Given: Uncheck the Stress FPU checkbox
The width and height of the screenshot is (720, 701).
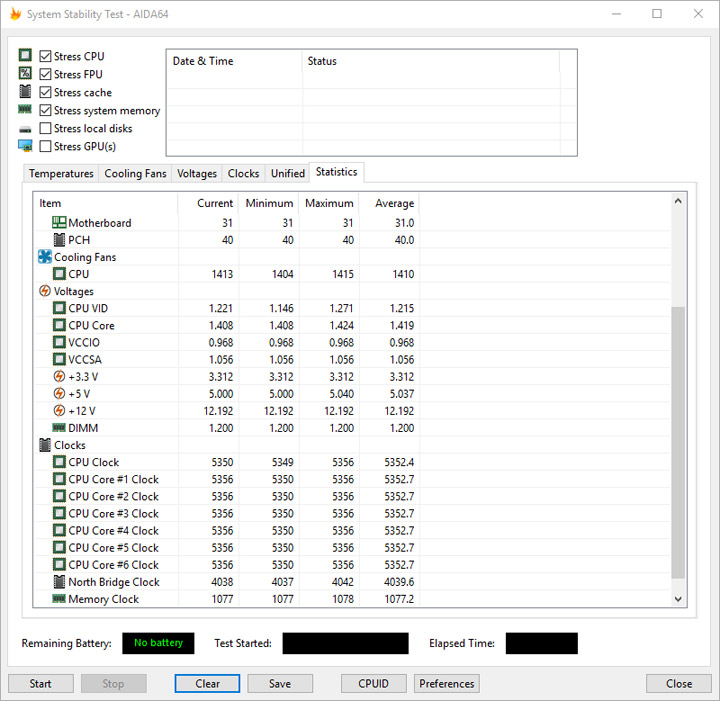Looking at the screenshot, I should [x=45, y=74].
